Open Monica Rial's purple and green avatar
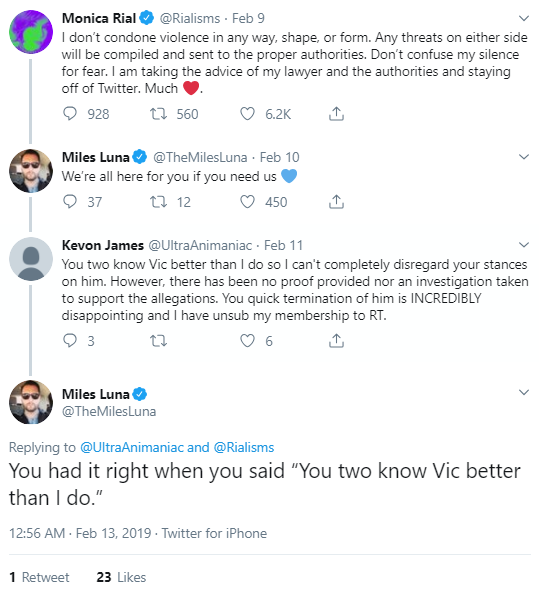 [31, 32]
